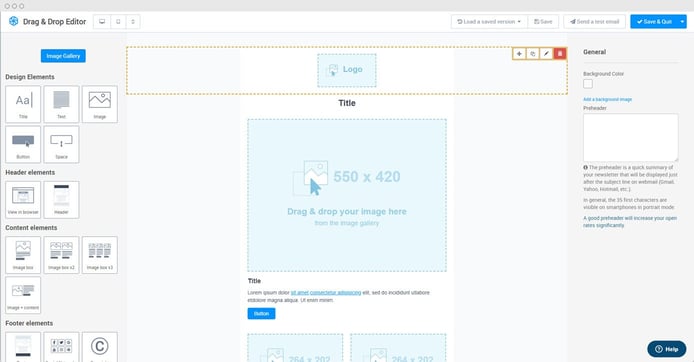Click Add a background image link

pos(607,100)
